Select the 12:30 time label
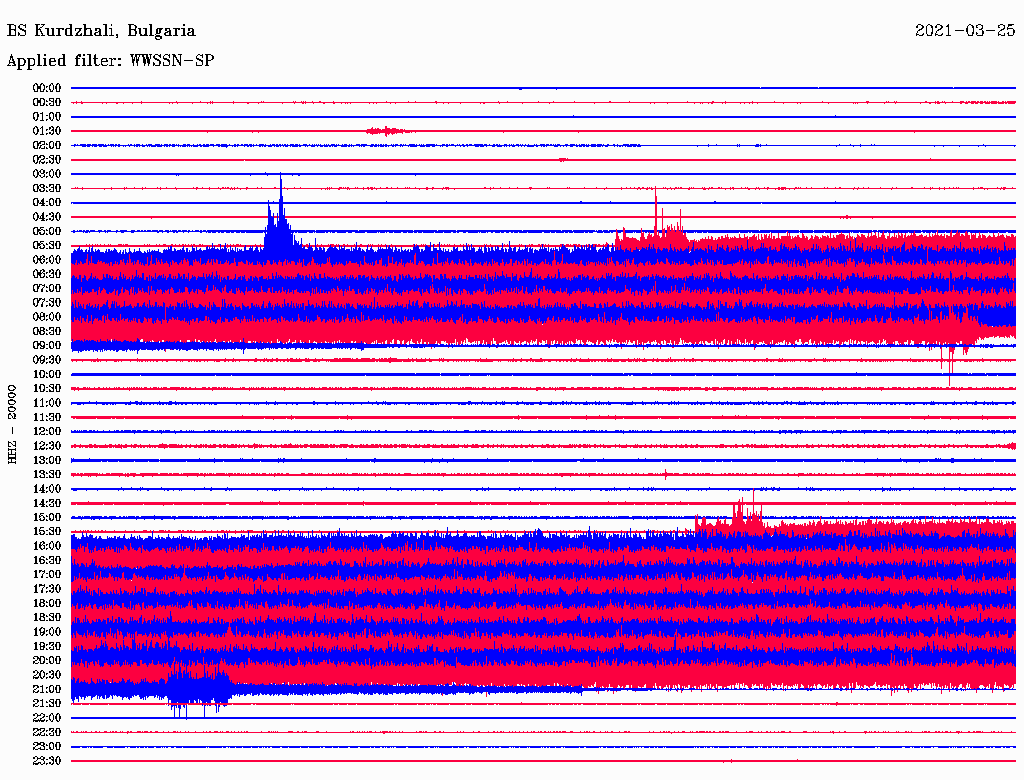 coord(47,446)
